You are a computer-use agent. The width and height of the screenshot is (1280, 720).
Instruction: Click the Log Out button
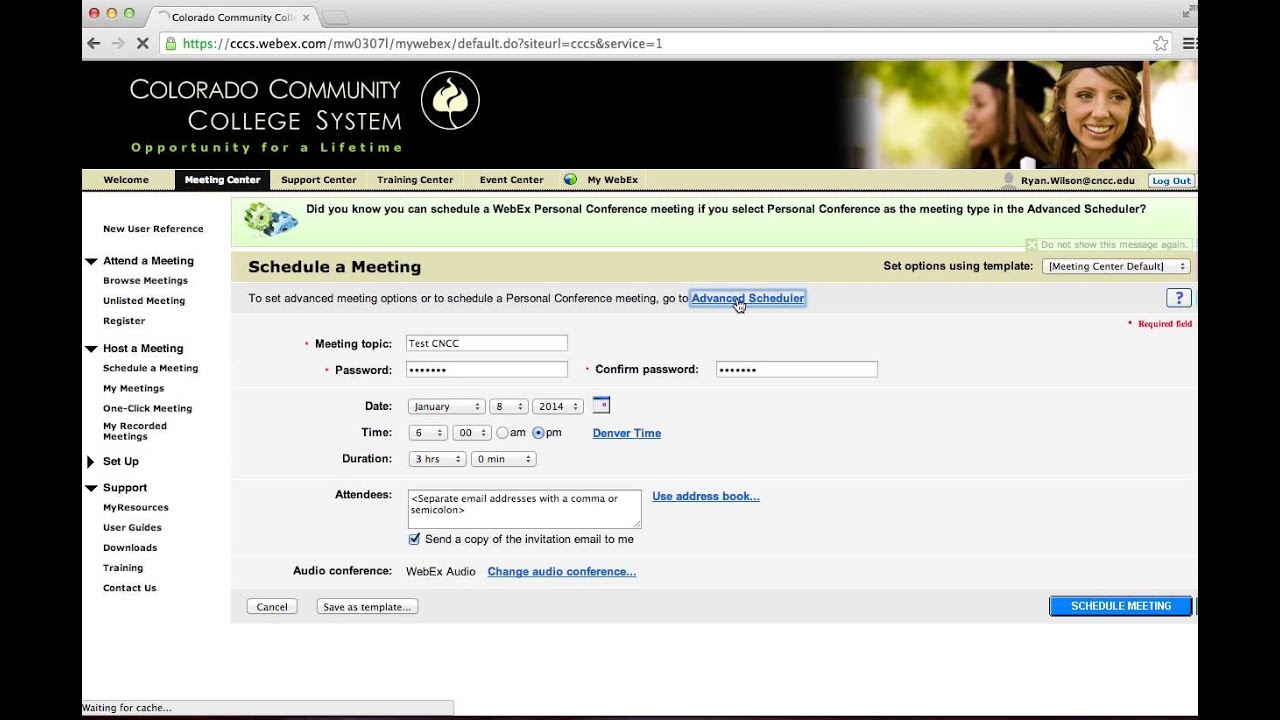coord(1171,181)
